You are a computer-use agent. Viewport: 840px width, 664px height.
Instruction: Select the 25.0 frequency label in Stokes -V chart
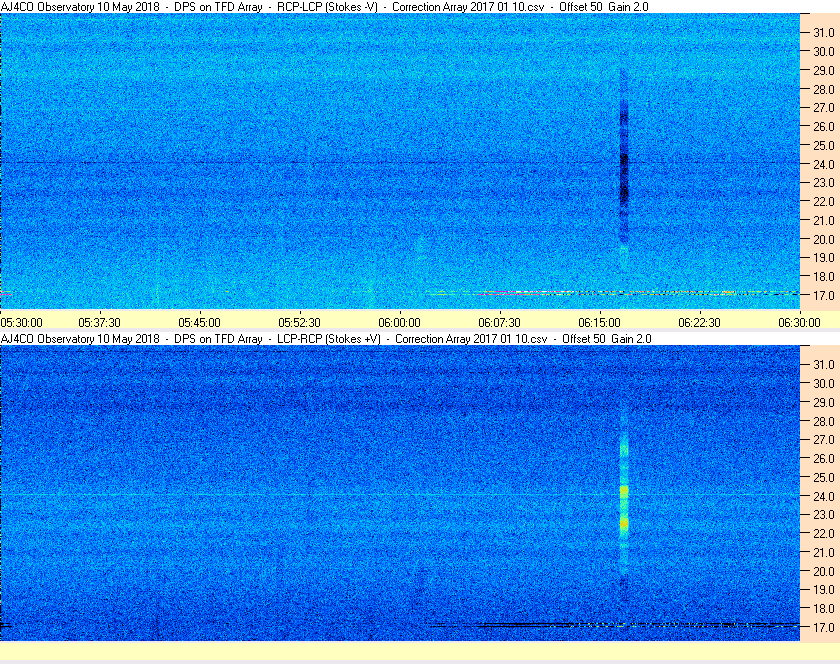click(x=824, y=146)
